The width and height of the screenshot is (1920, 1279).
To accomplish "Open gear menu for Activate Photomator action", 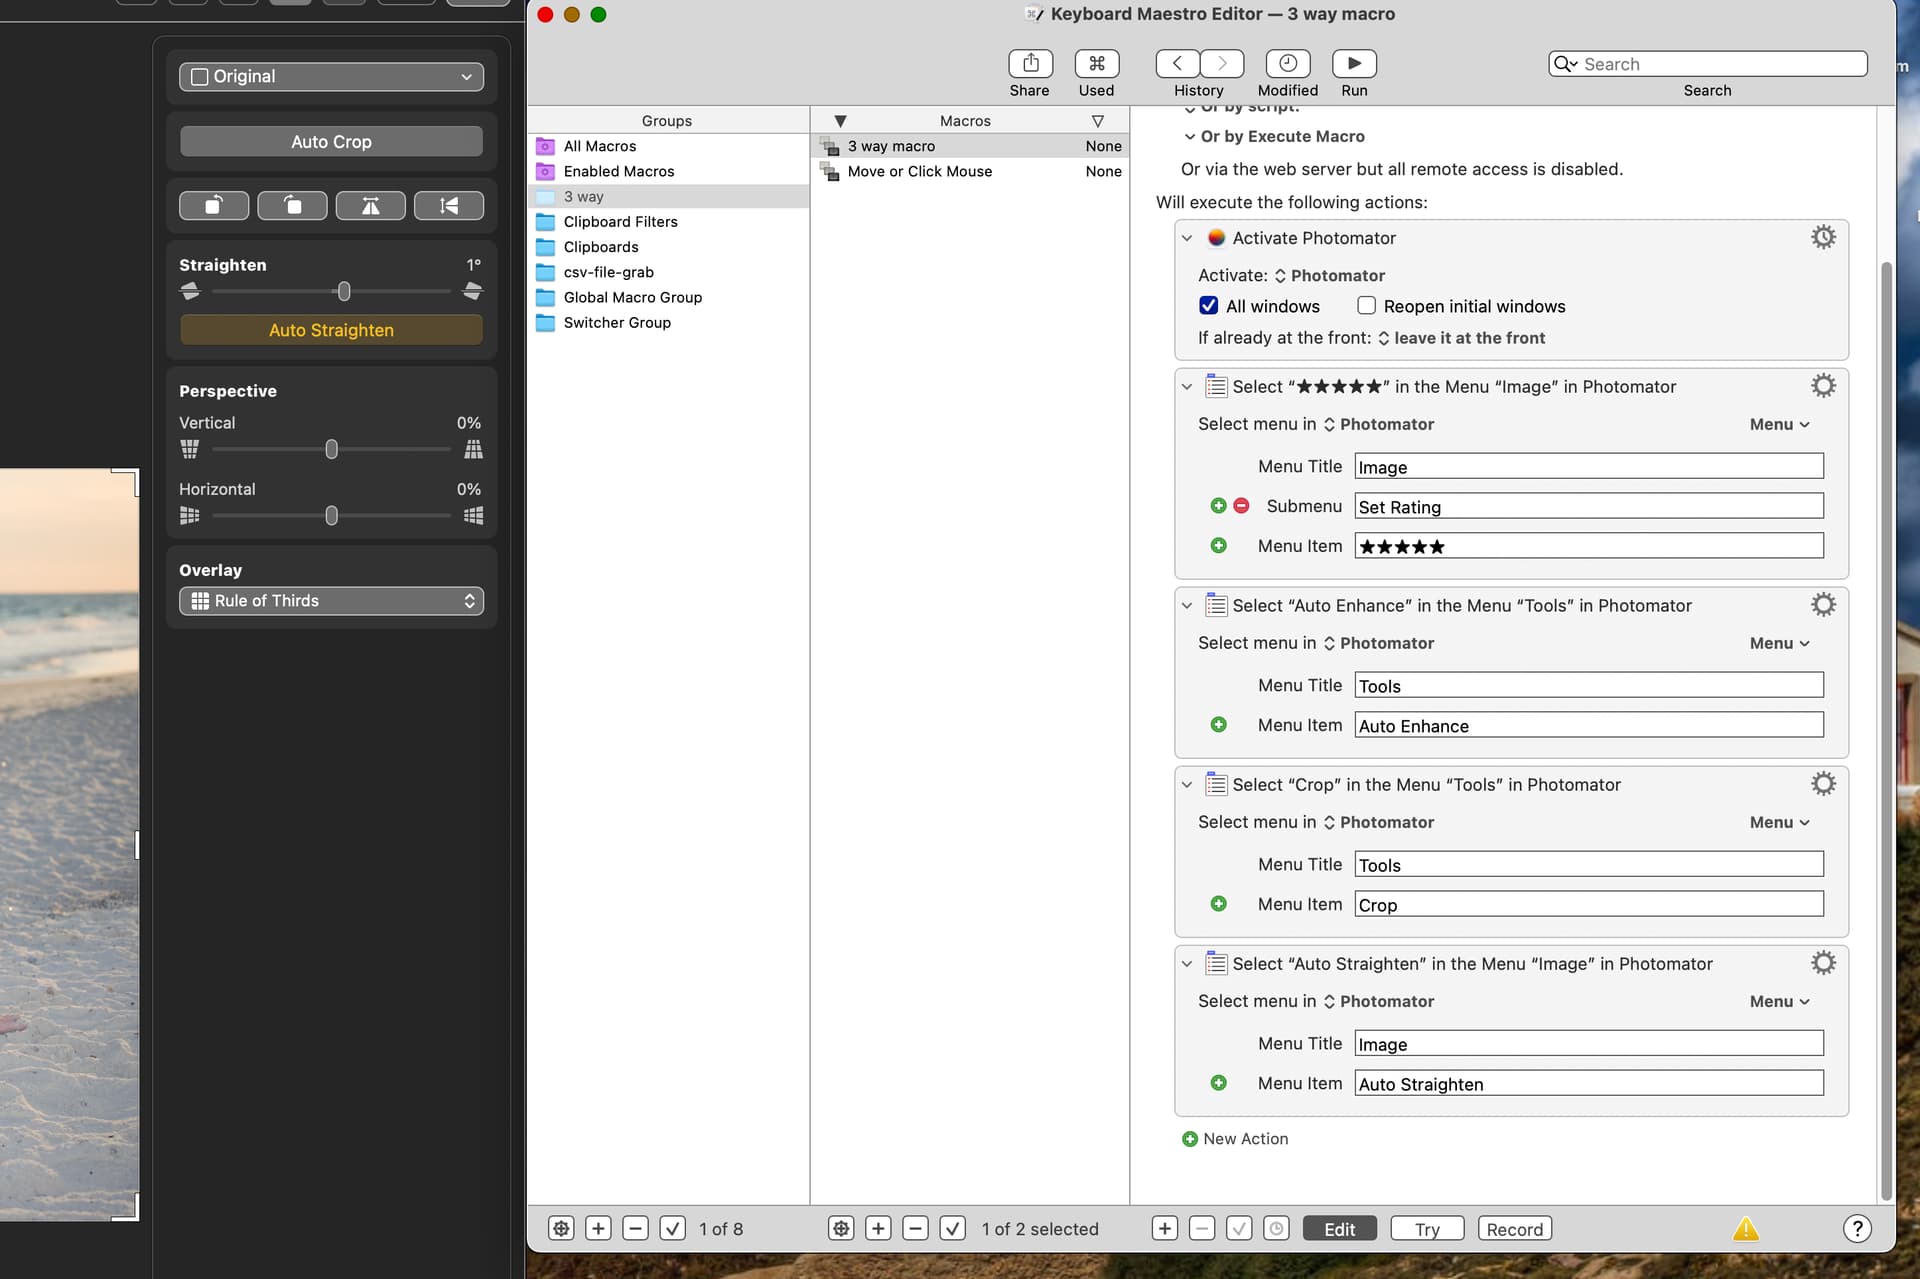I will click(x=1823, y=237).
